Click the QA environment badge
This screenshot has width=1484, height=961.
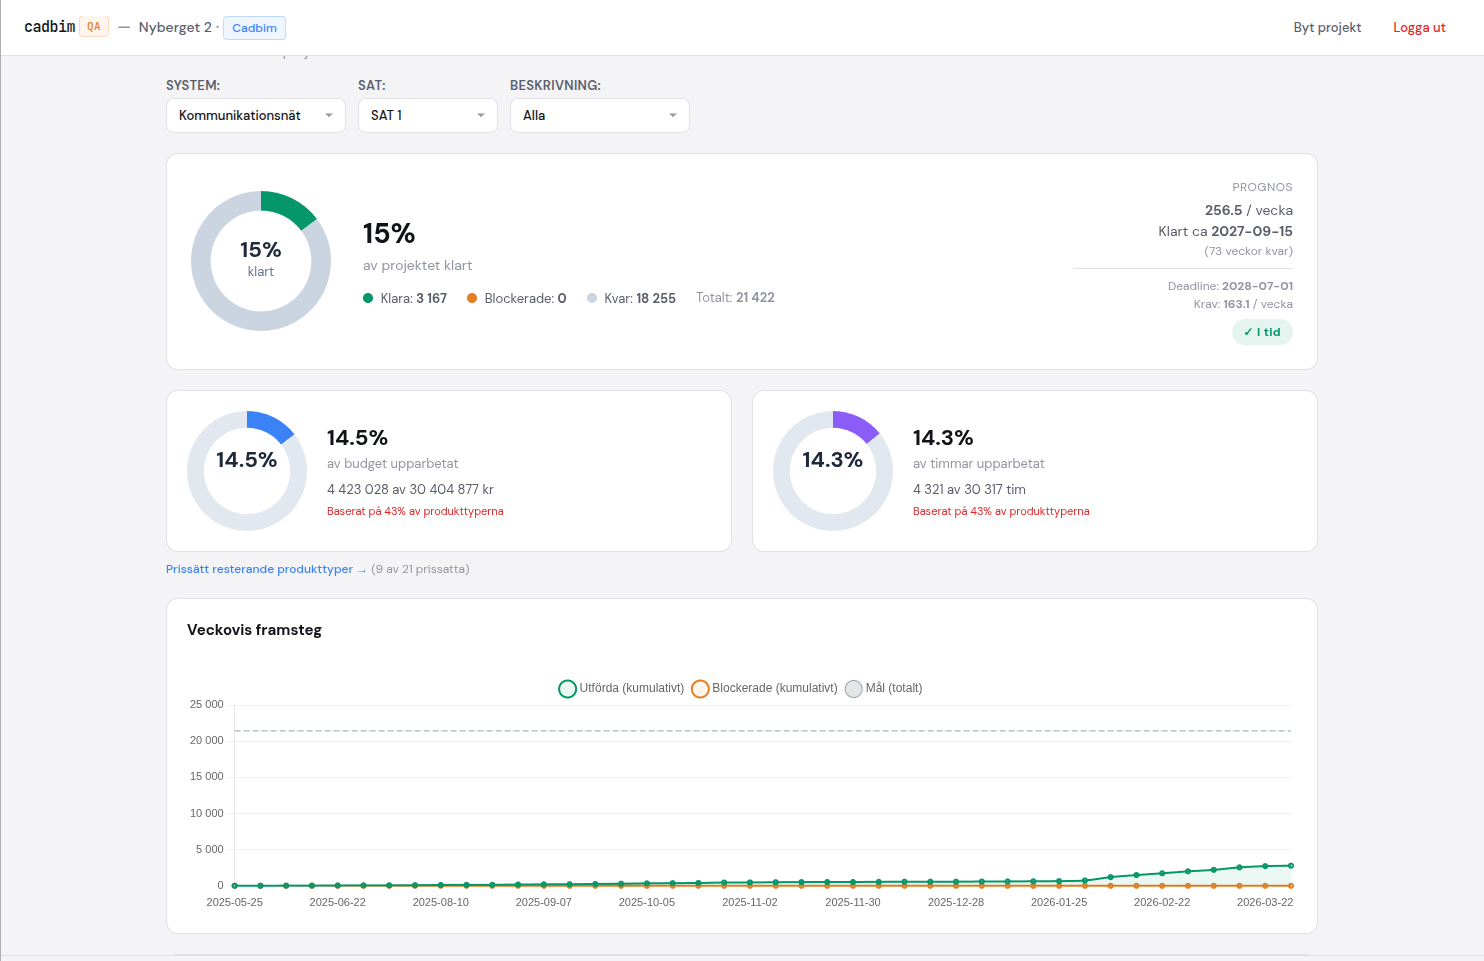point(94,27)
